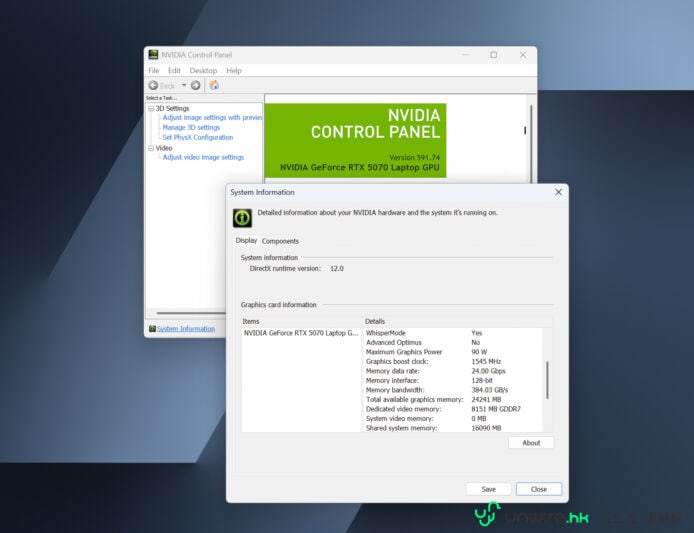Select the System video memory row
The image size is (694, 533).
tap(453, 419)
